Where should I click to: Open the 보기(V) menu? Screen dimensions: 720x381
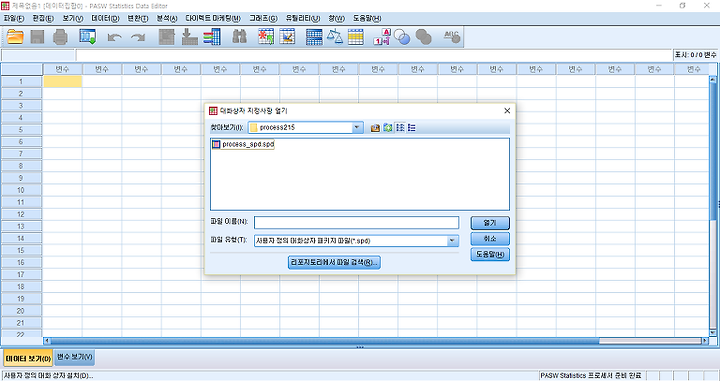tap(73, 18)
